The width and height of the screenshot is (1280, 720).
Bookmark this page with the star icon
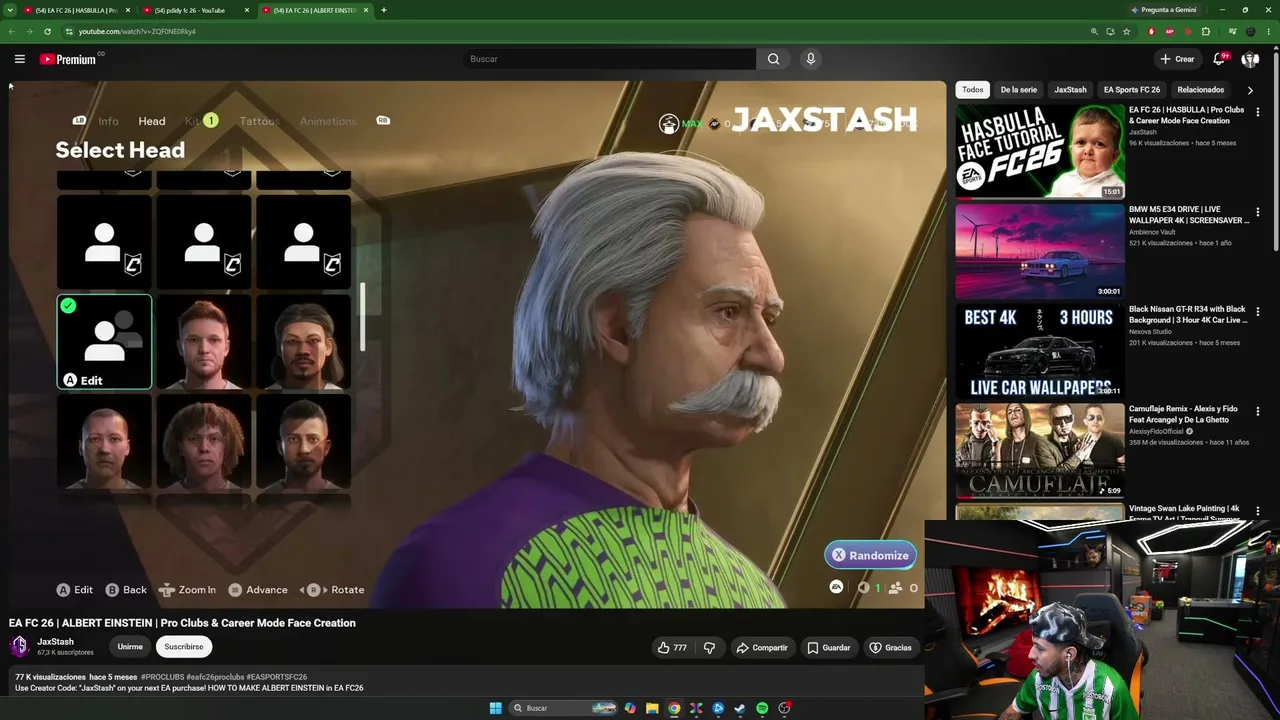coord(1127,31)
